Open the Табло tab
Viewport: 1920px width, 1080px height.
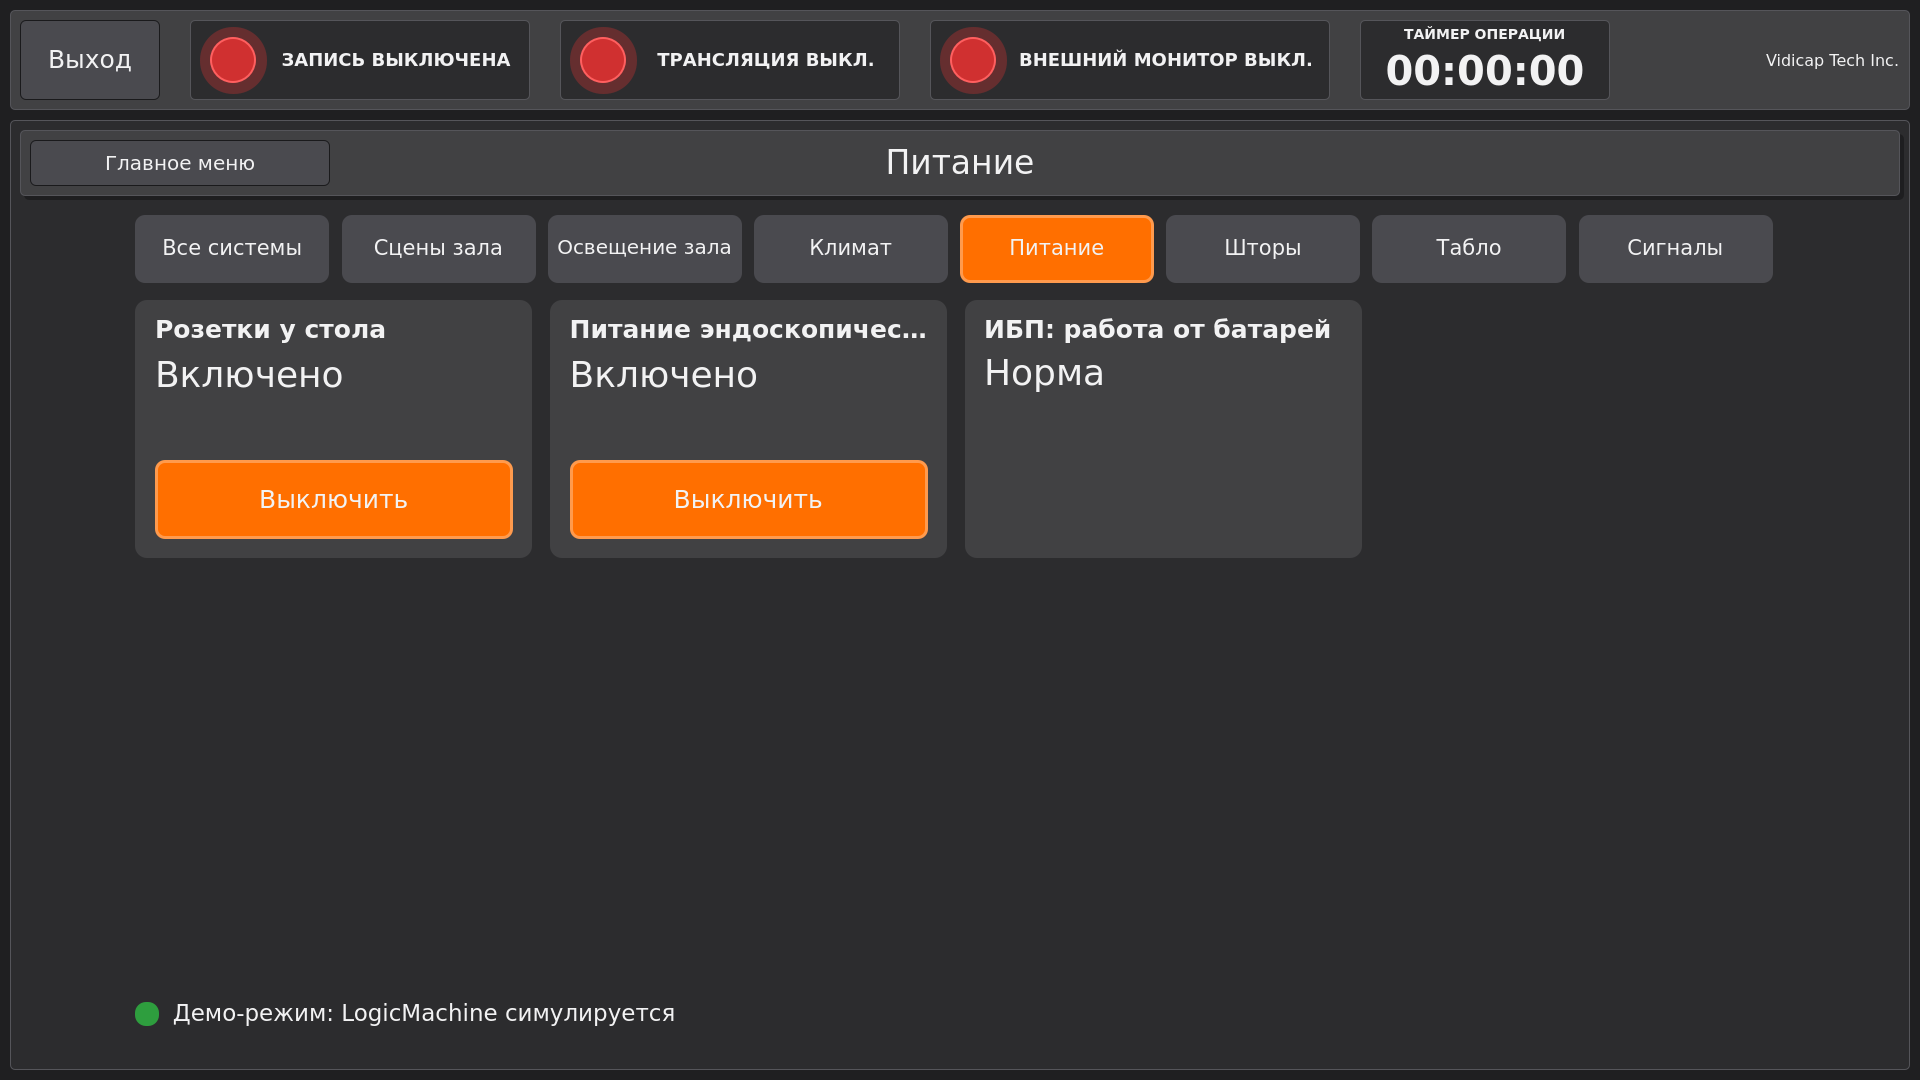tap(1469, 248)
